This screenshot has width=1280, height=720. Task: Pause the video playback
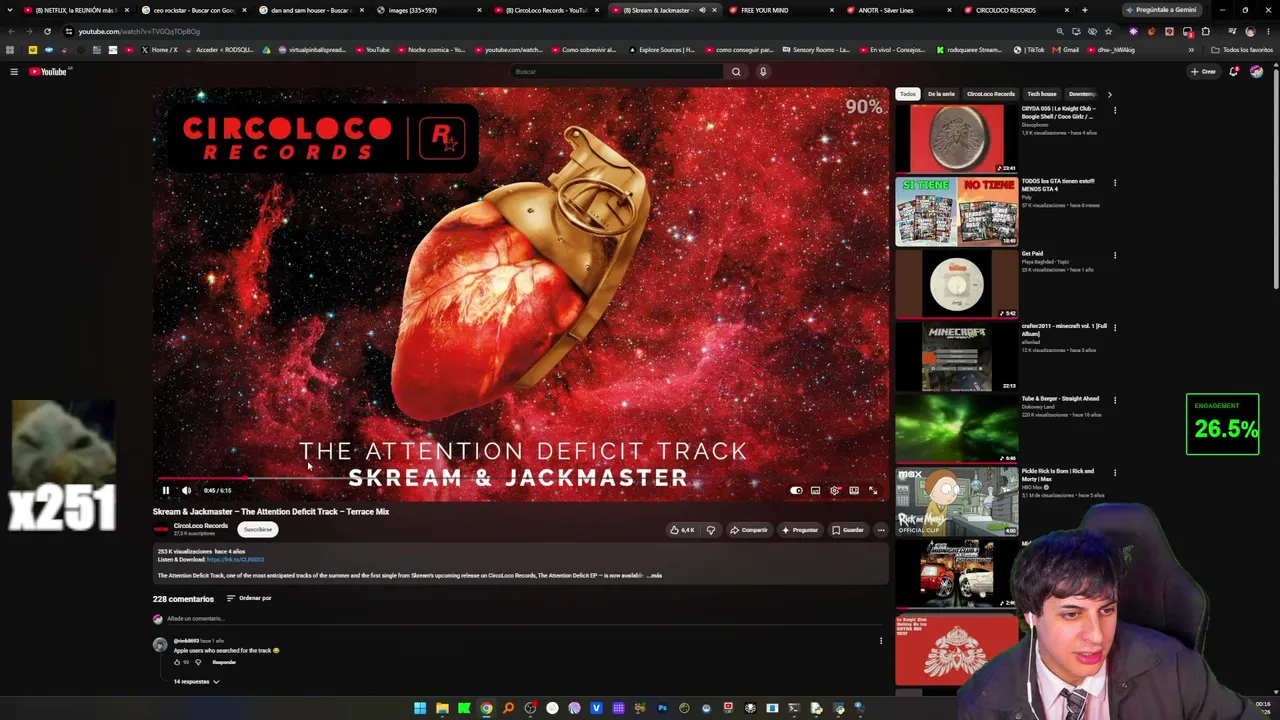166,490
